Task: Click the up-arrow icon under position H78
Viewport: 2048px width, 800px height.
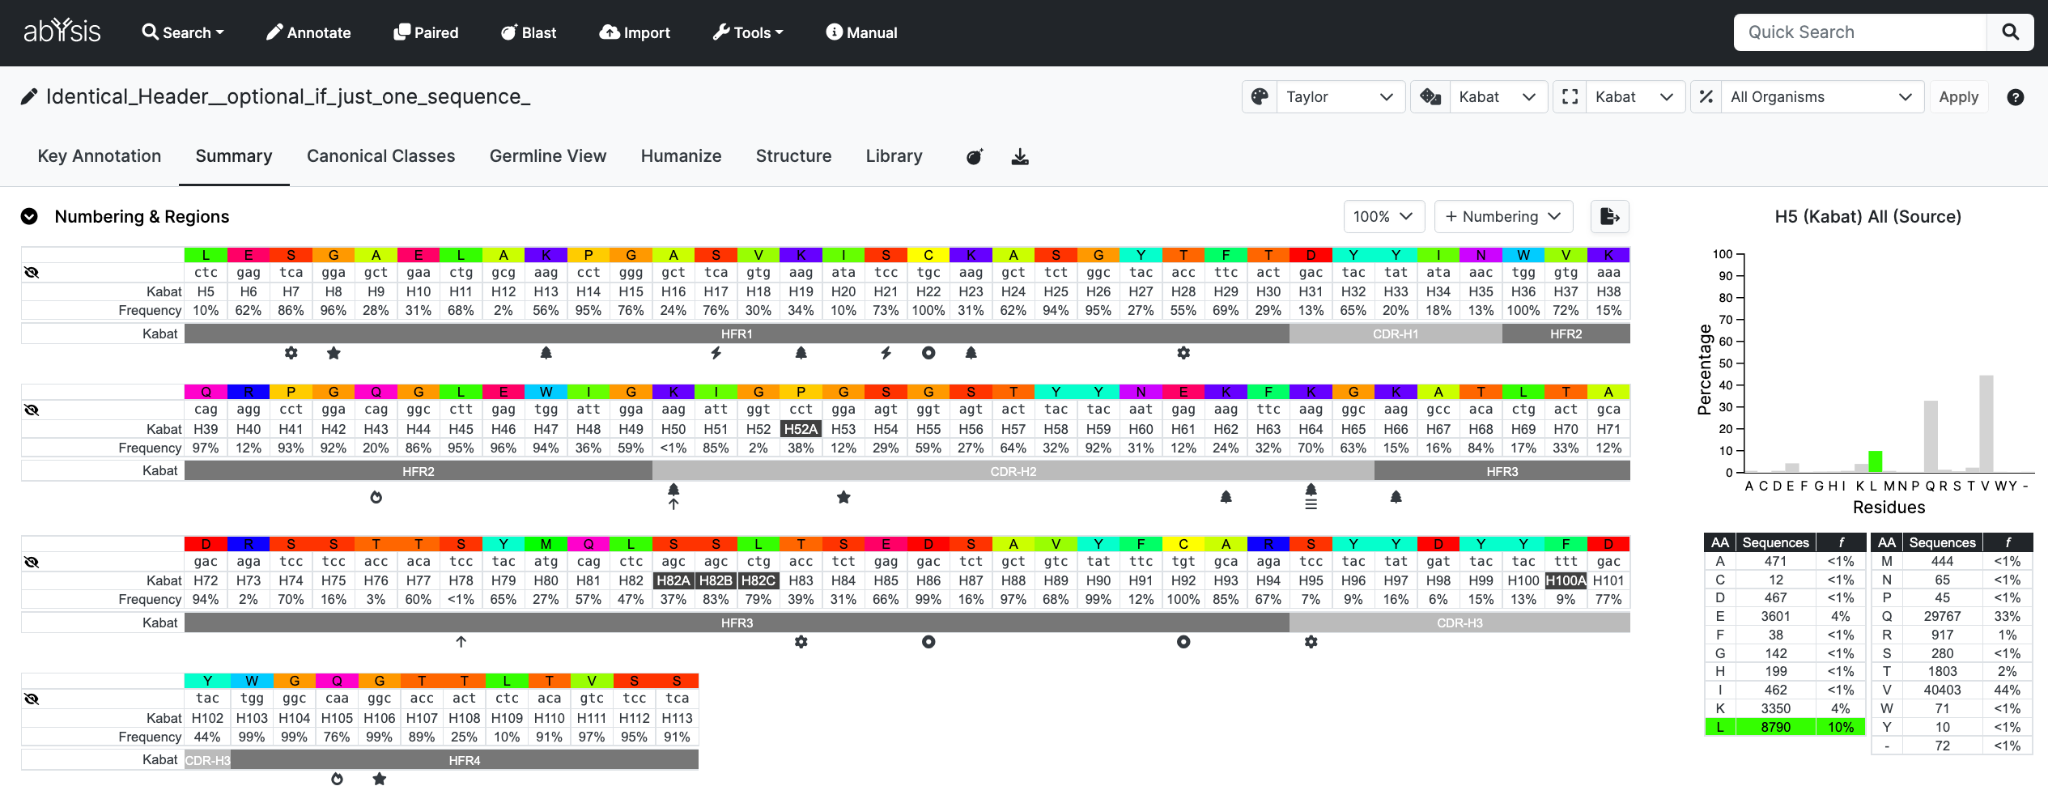Action: (461, 642)
